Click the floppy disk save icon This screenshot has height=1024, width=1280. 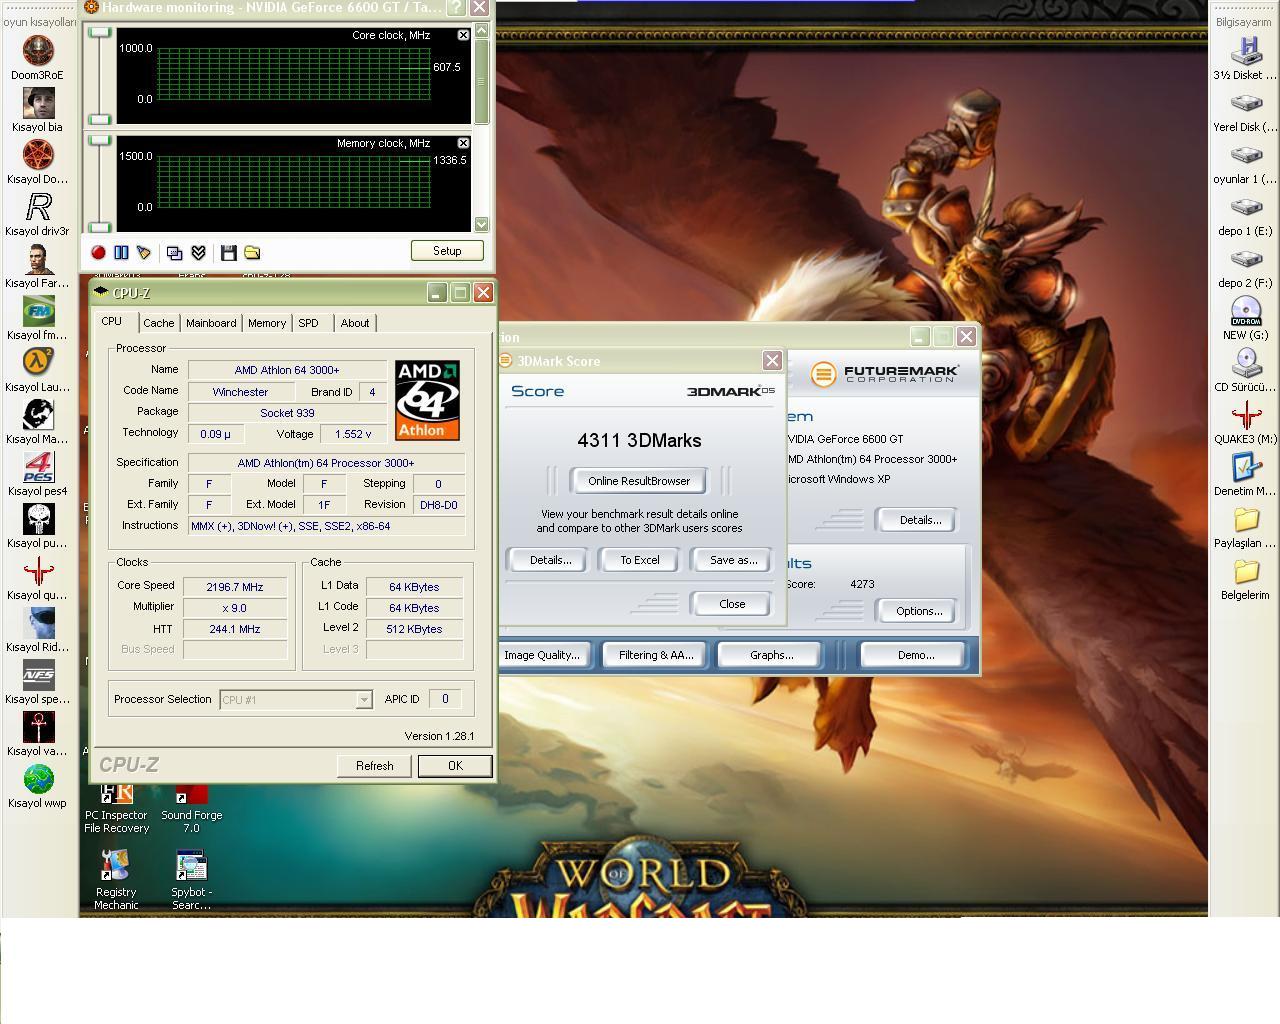[228, 253]
